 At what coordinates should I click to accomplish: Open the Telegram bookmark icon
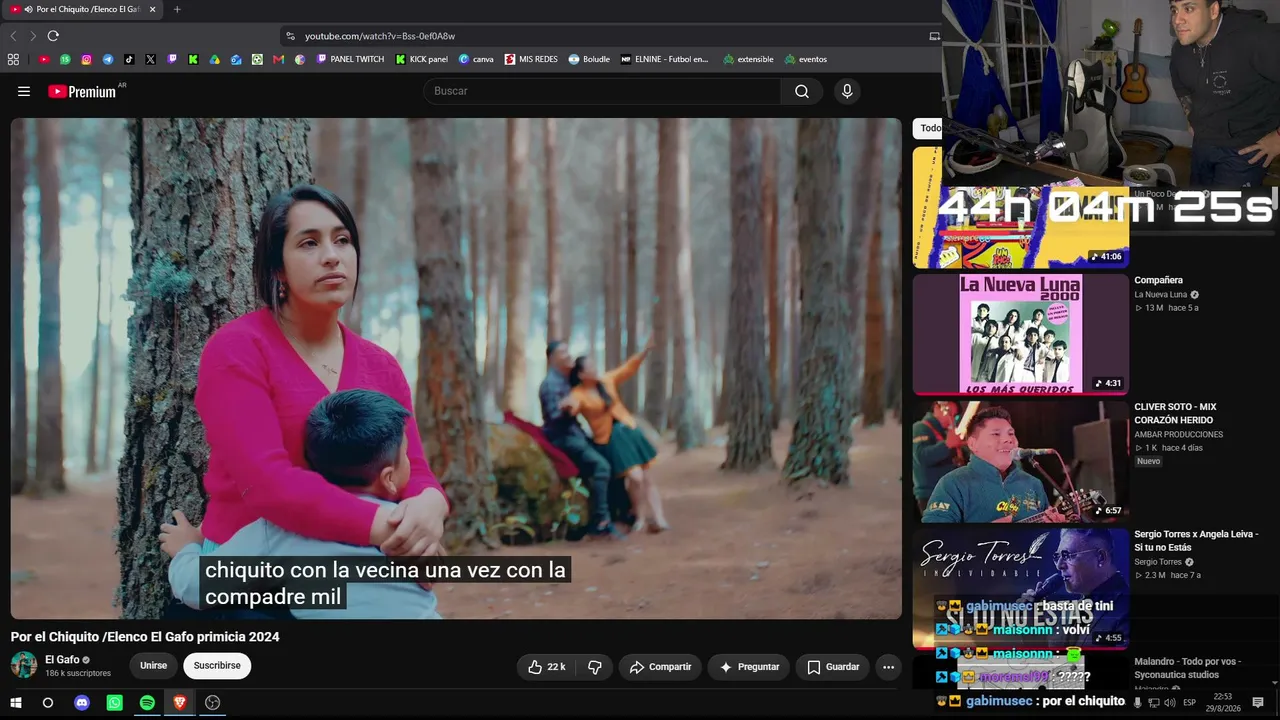108,59
